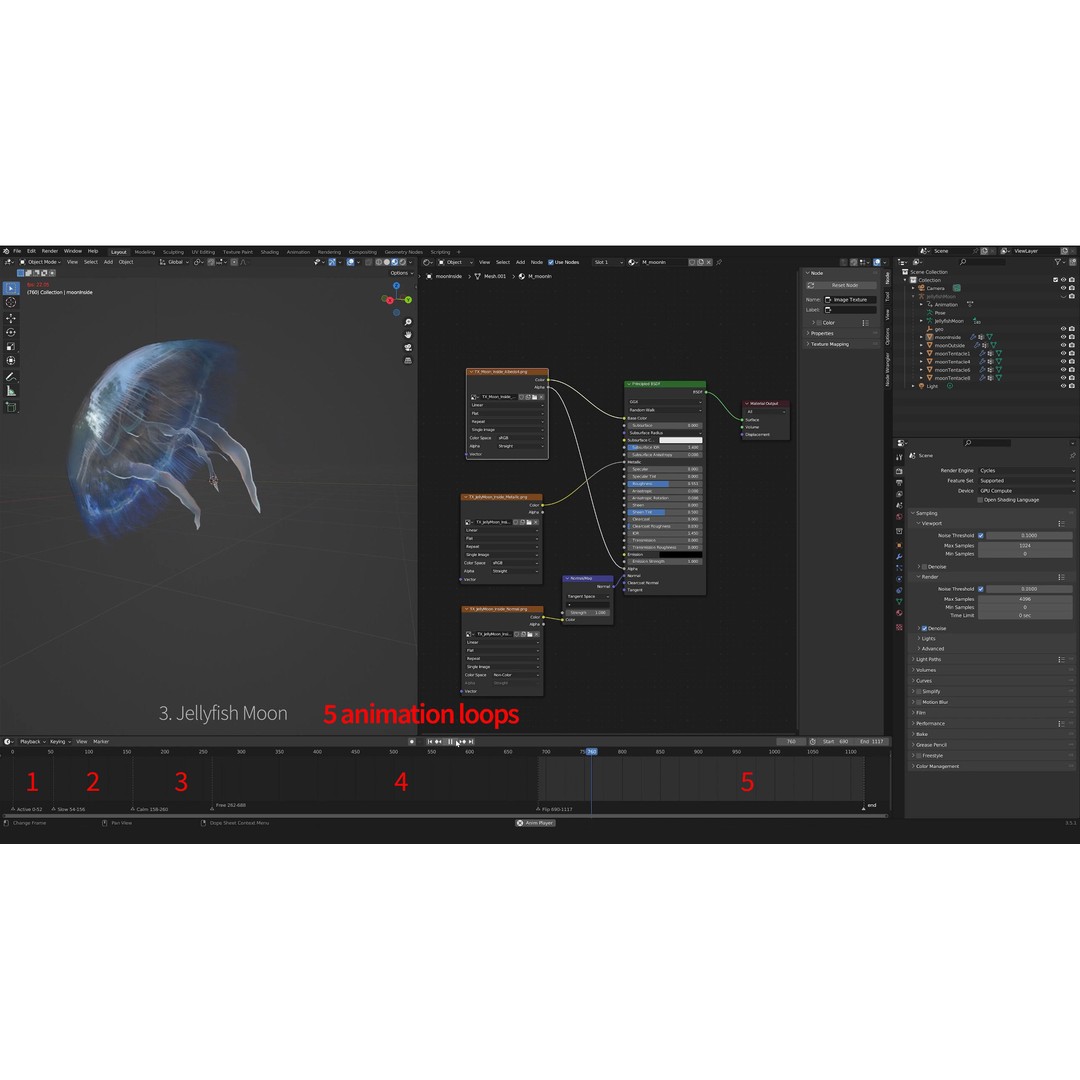Image resolution: width=1080 pixels, height=1080 pixels.
Task: Toggle auto keying record button
Action: (412, 742)
